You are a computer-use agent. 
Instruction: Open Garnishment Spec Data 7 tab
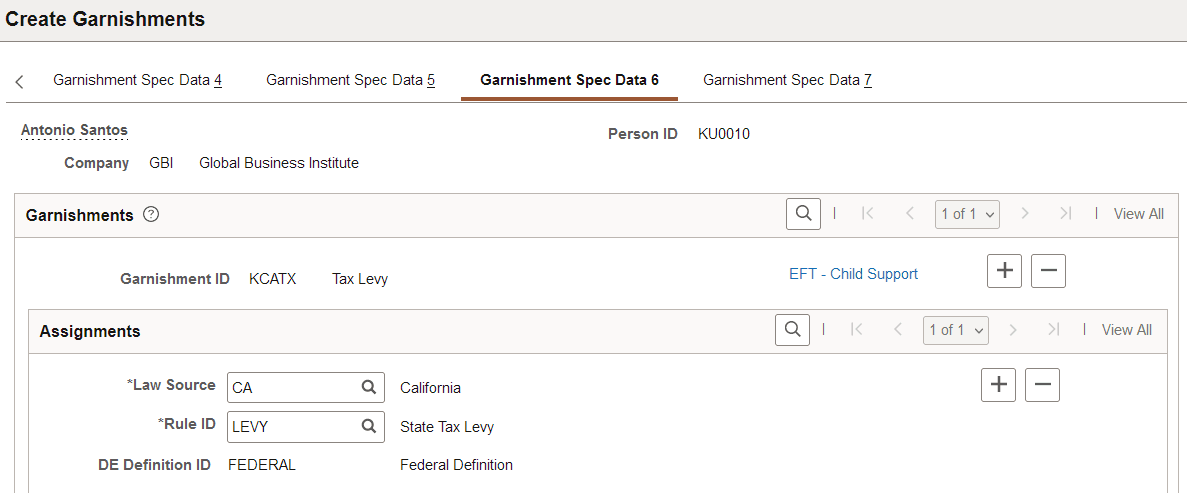tap(787, 80)
